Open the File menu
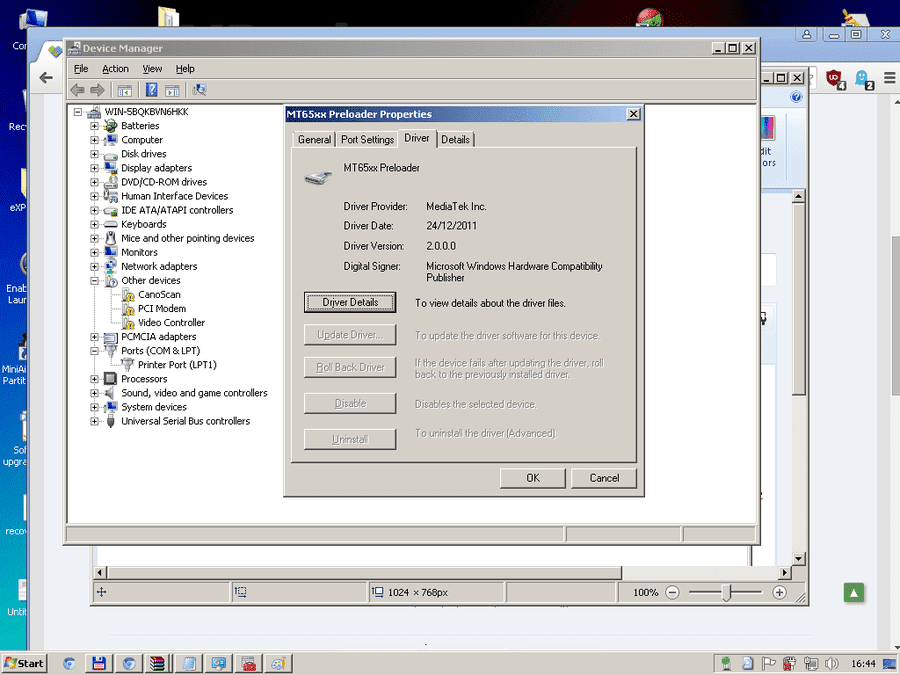This screenshot has height=675, width=900. (81, 69)
